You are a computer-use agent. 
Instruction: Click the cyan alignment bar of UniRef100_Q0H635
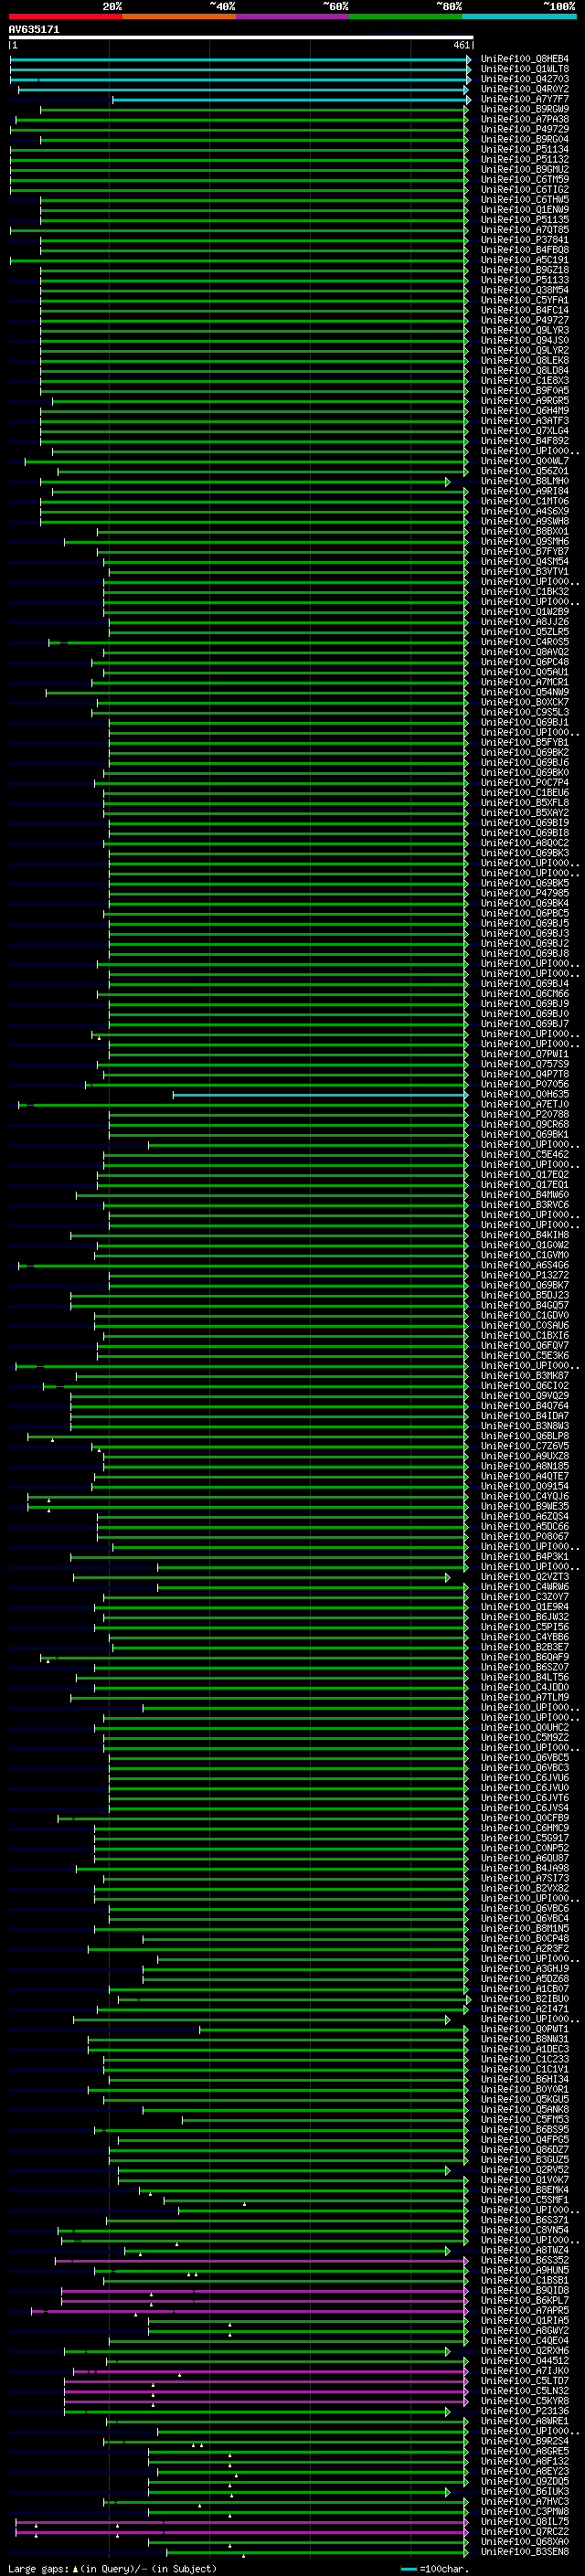click(x=320, y=1095)
